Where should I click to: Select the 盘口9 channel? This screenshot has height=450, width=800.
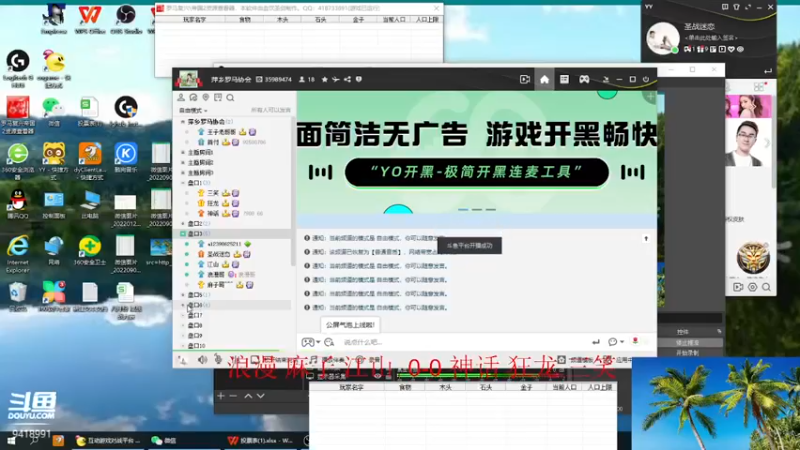(195, 336)
